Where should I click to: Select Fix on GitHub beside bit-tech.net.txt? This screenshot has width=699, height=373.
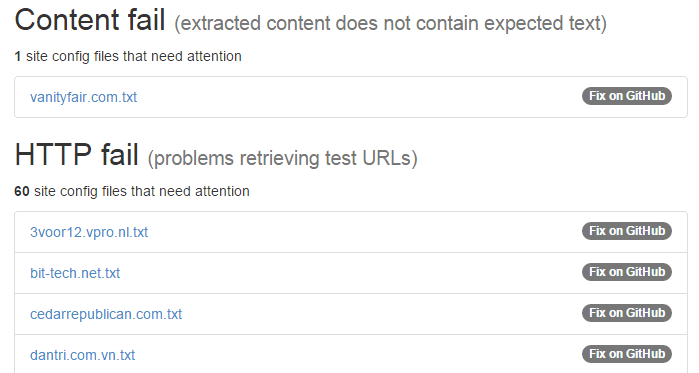pos(626,272)
